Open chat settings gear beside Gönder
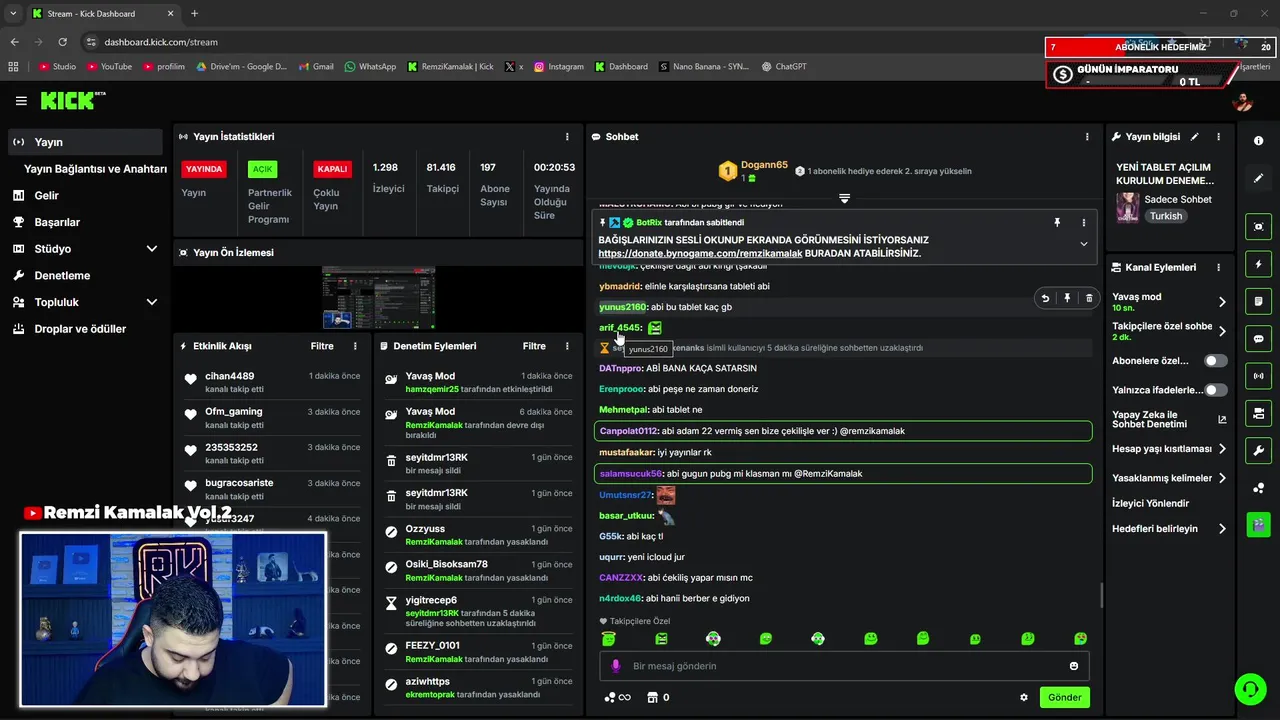The width and height of the screenshot is (1280, 720). click(1023, 698)
